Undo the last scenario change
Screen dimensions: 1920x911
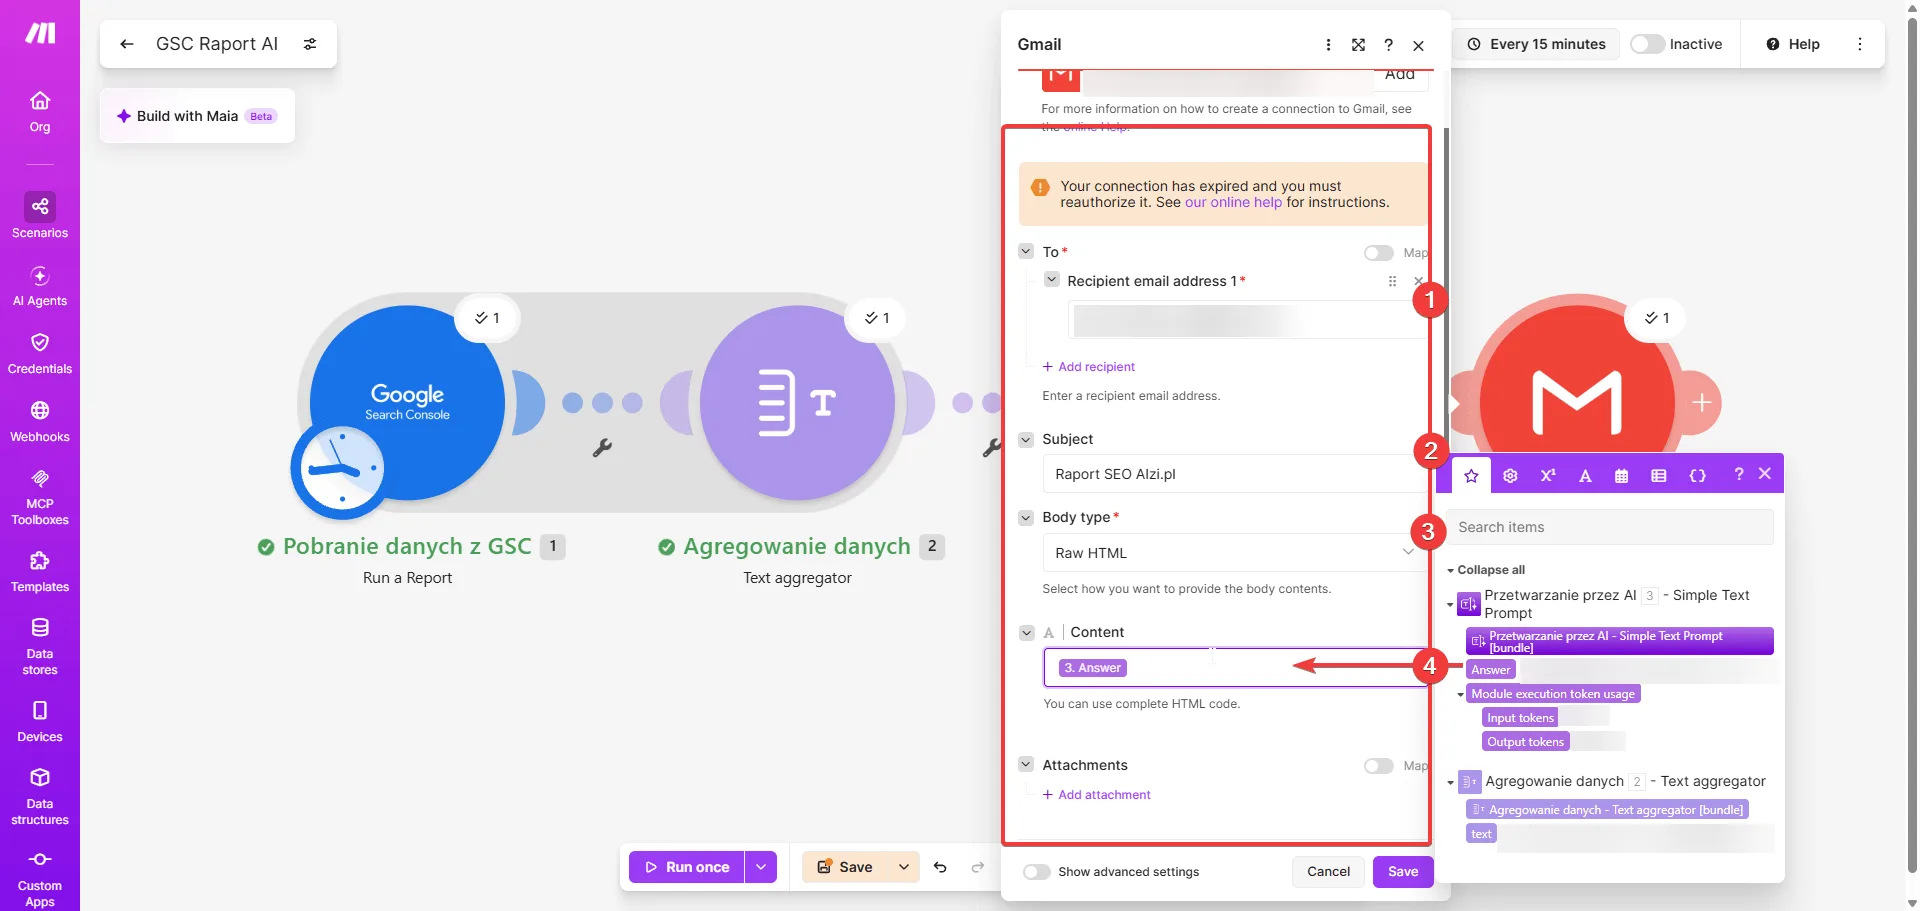[x=940, y=867]
